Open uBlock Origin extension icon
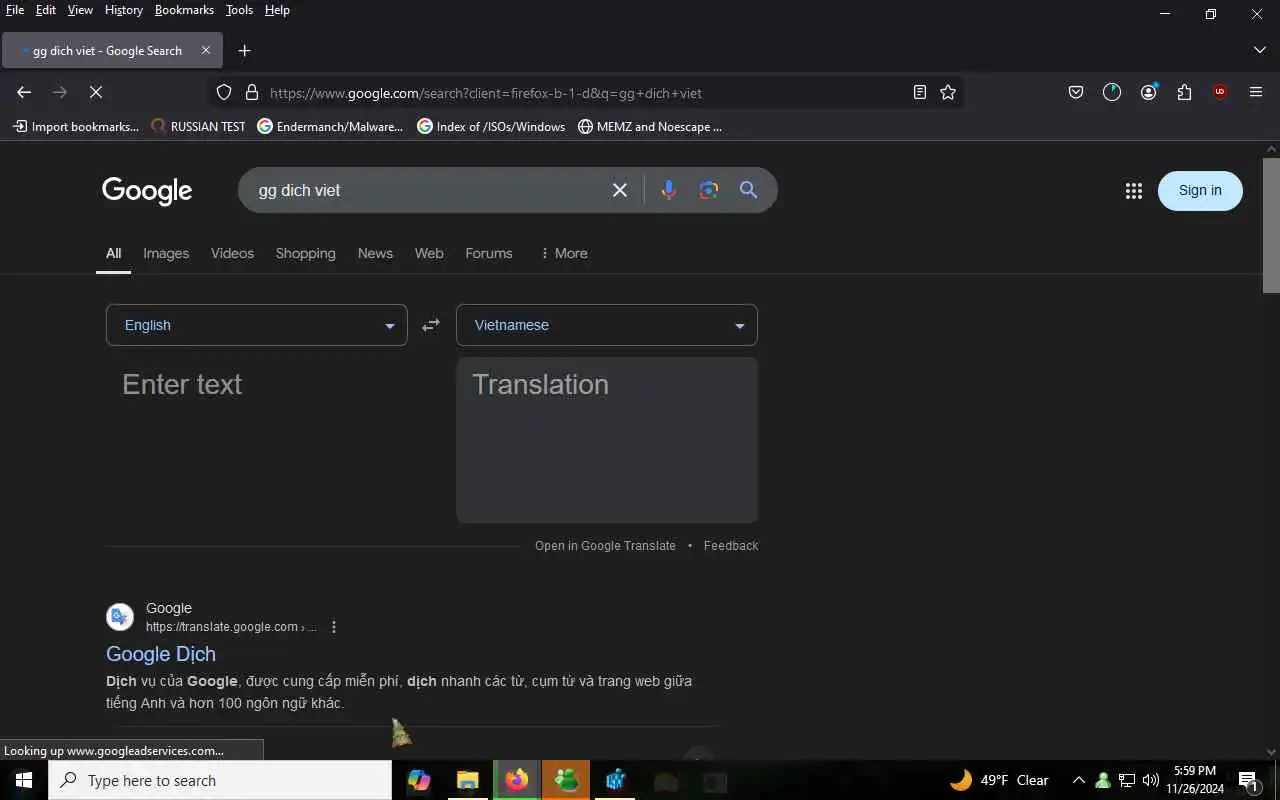The width and height of the screenshot is (1280, 800). pyautogui.click(x=1220, y=92)
